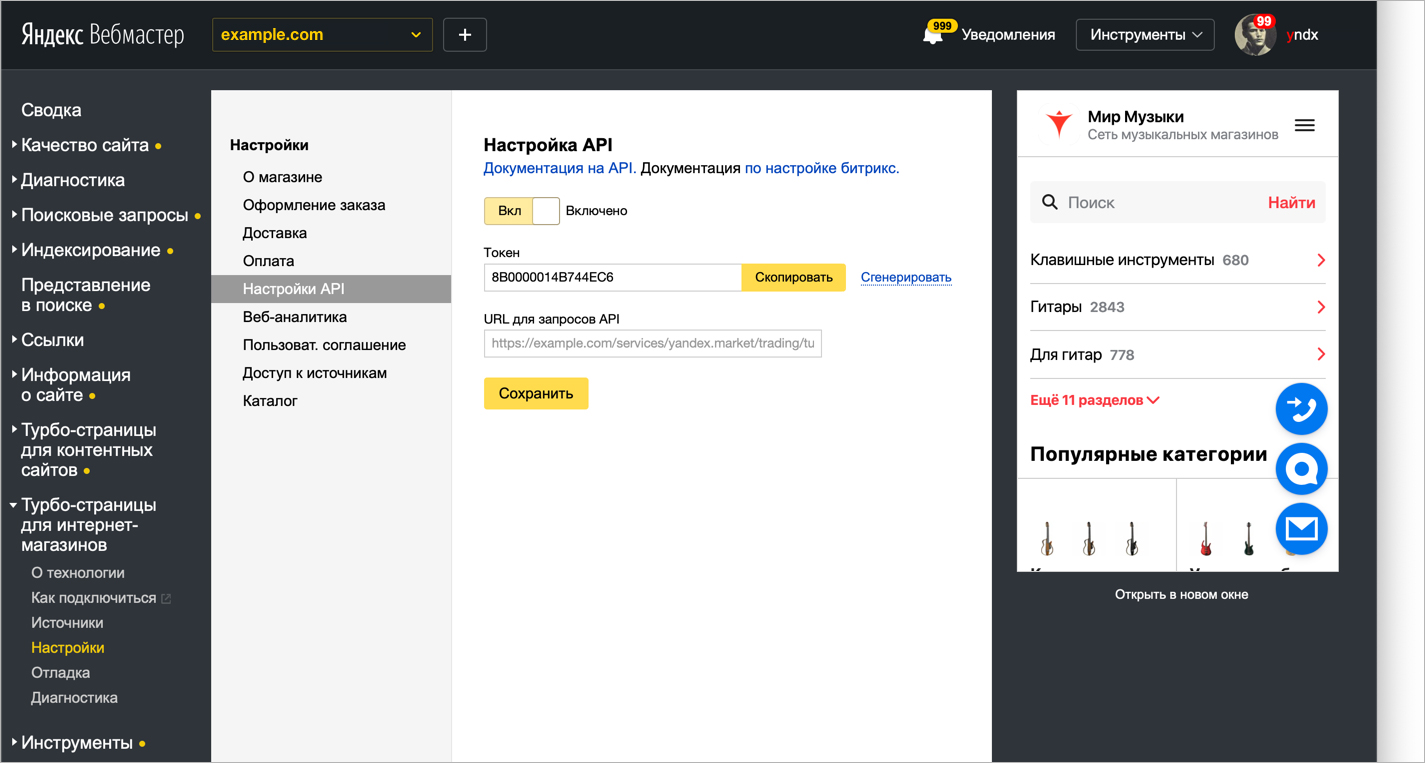The width and height of the screenshot is (1425, 763).
Task: Select Каталог settings item
Action: (x=271, y=401)
